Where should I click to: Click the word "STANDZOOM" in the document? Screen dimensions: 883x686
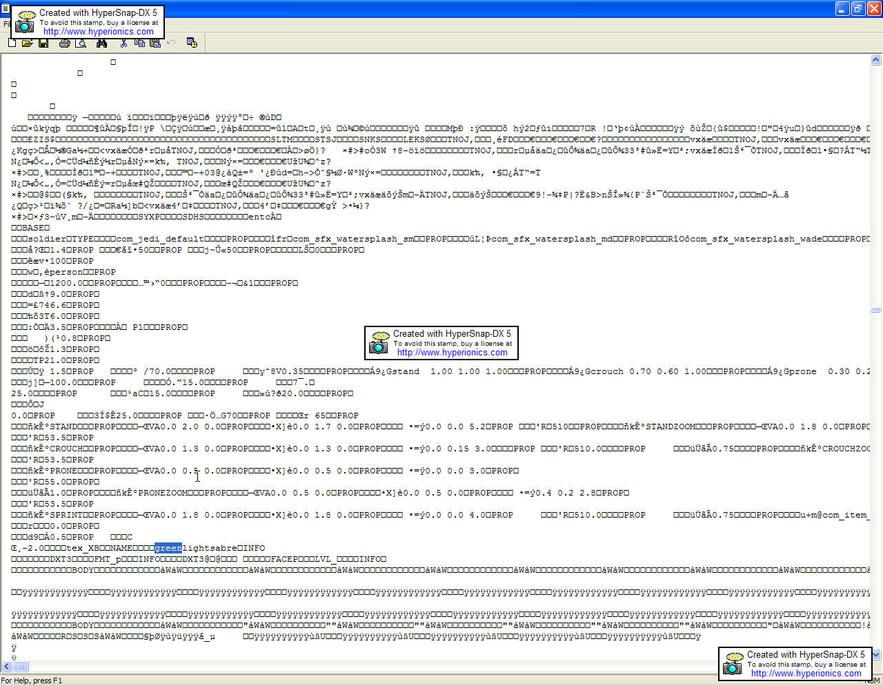click(x=670, y=427)
